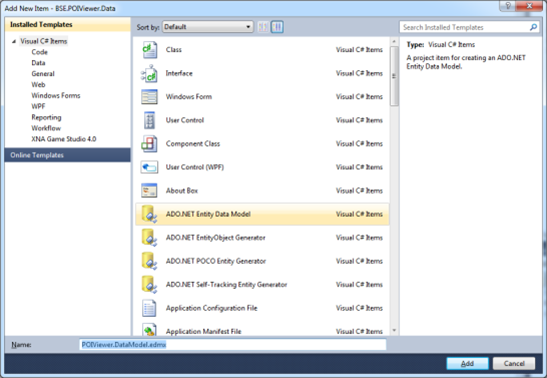Pick the User Control template icon
Image resolution: width=547 pixels, height=378 pixels.
149,120
